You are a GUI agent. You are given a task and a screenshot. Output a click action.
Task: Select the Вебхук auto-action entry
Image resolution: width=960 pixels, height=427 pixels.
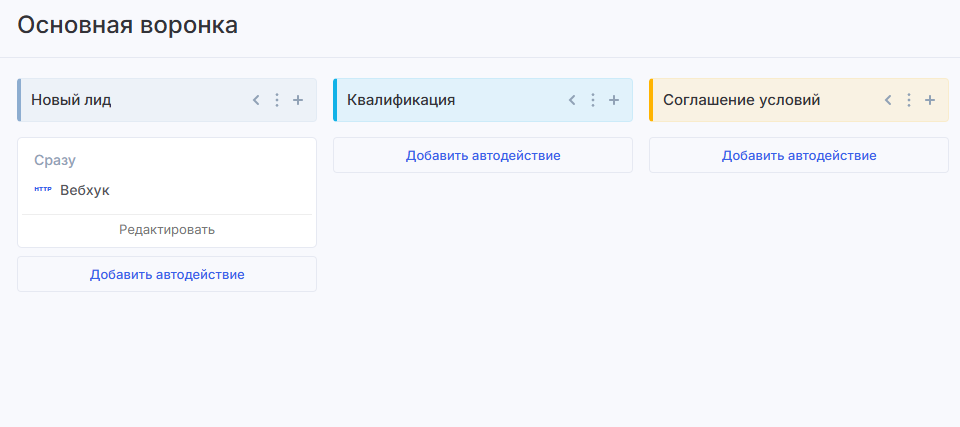[85, 190]
